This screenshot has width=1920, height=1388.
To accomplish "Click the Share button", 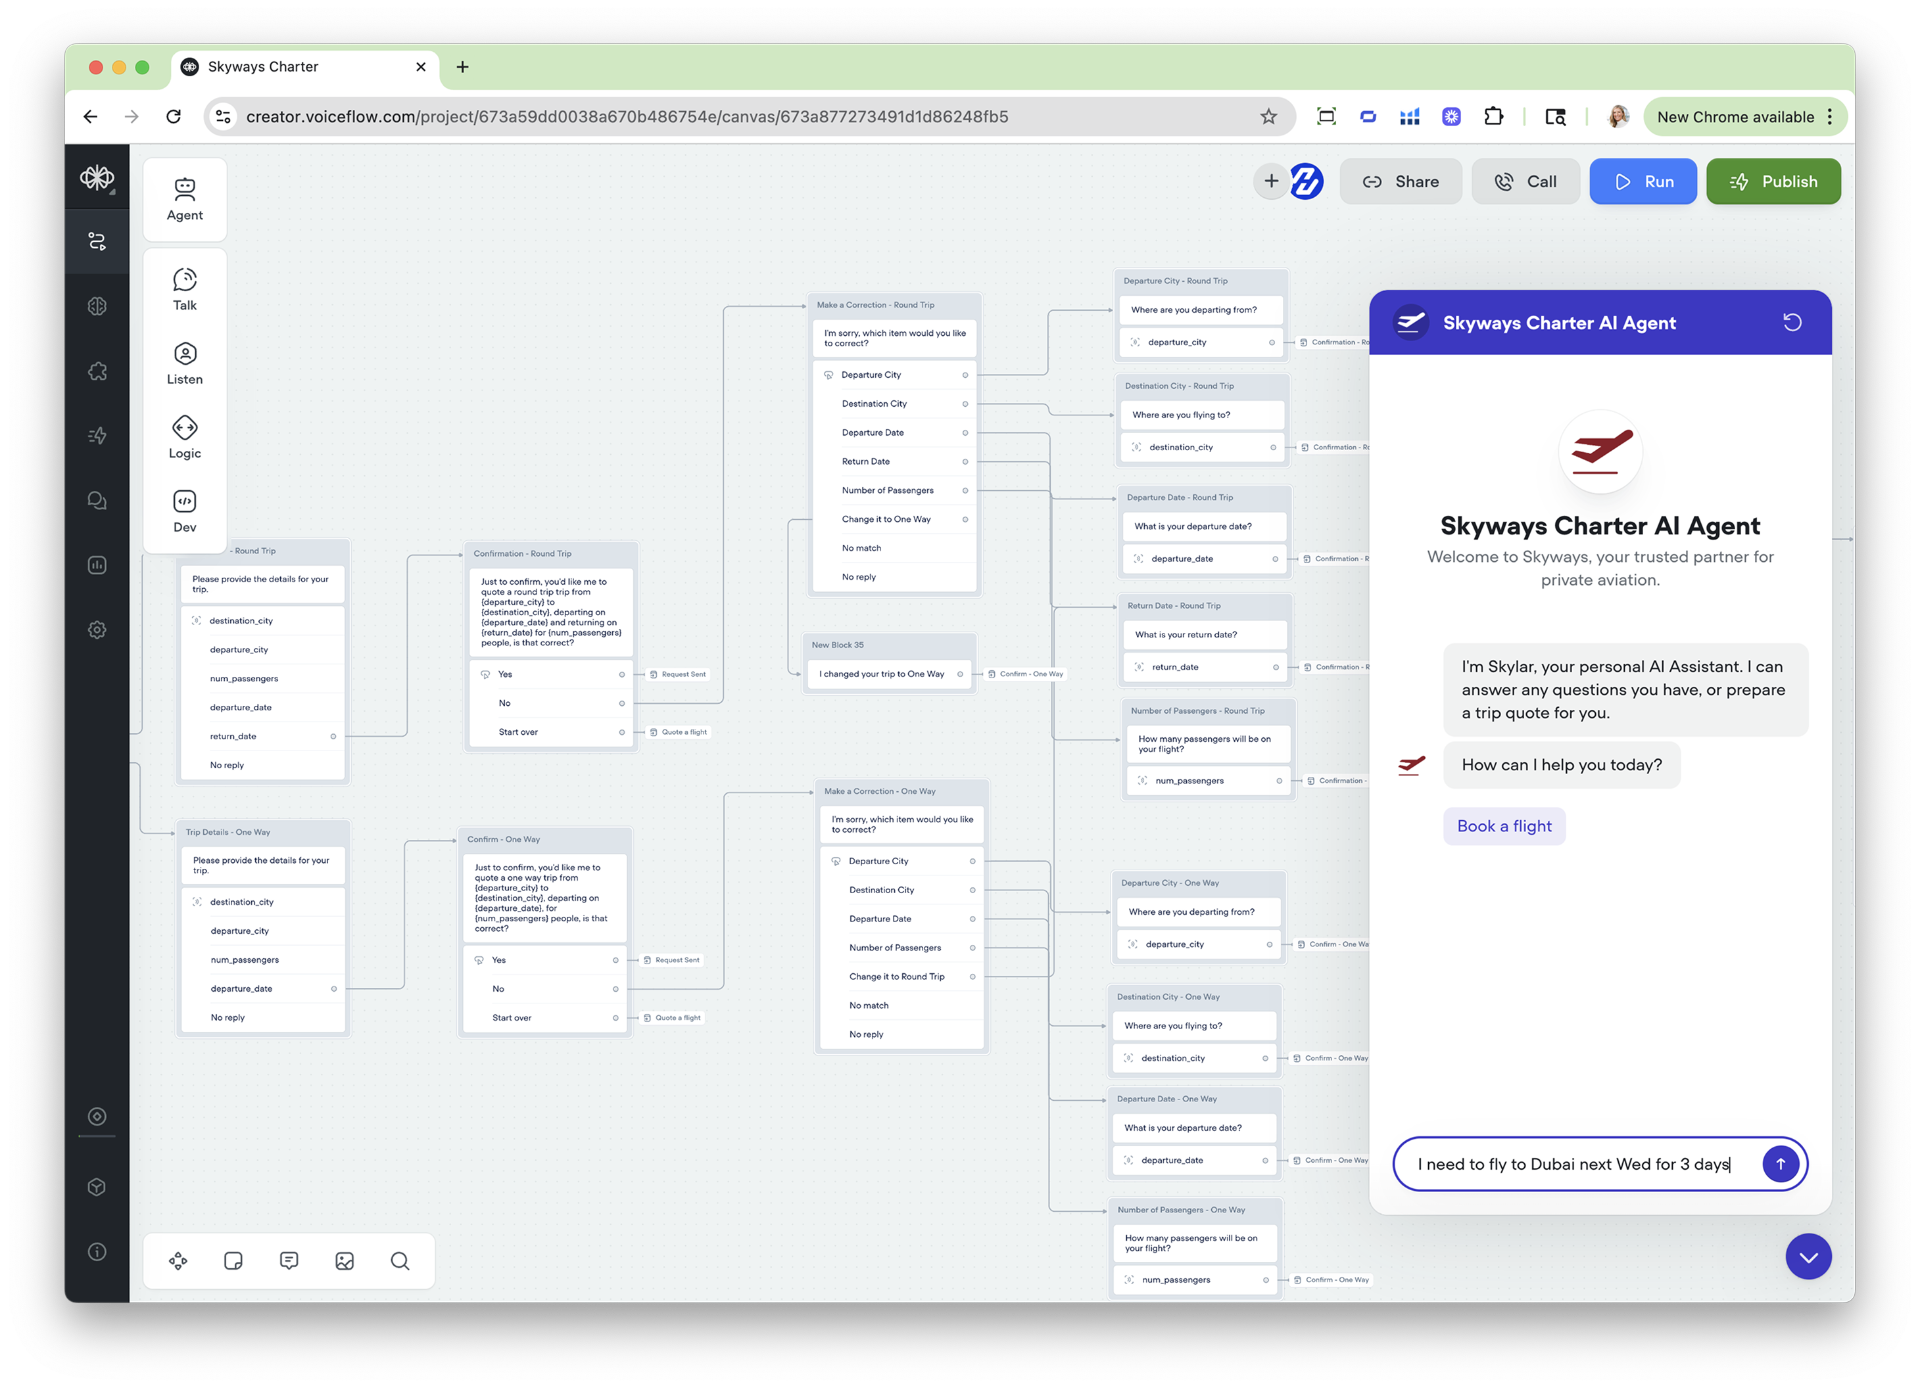I will (x=1400, y=181).
